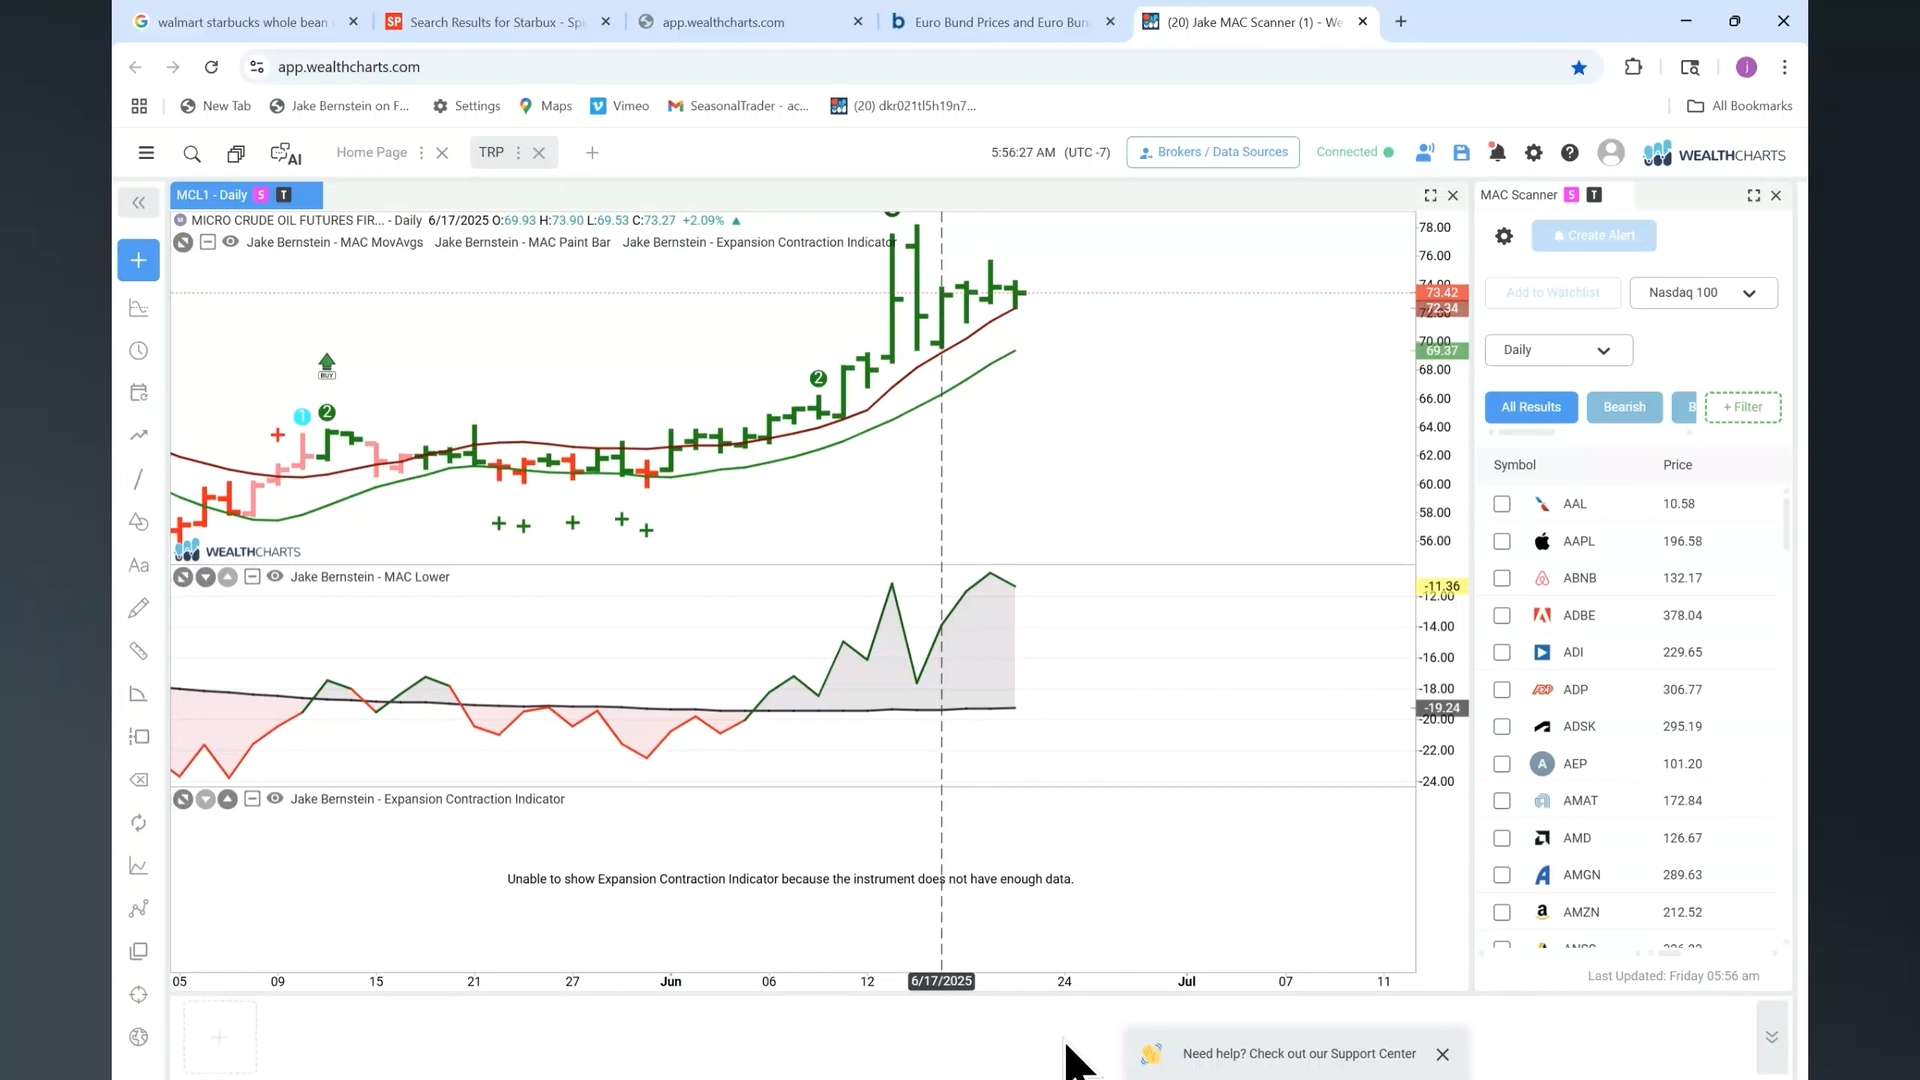Open the settings gear in top header
Viewport: 1920px width, 1080px height.
click(x=1533, y=153)
